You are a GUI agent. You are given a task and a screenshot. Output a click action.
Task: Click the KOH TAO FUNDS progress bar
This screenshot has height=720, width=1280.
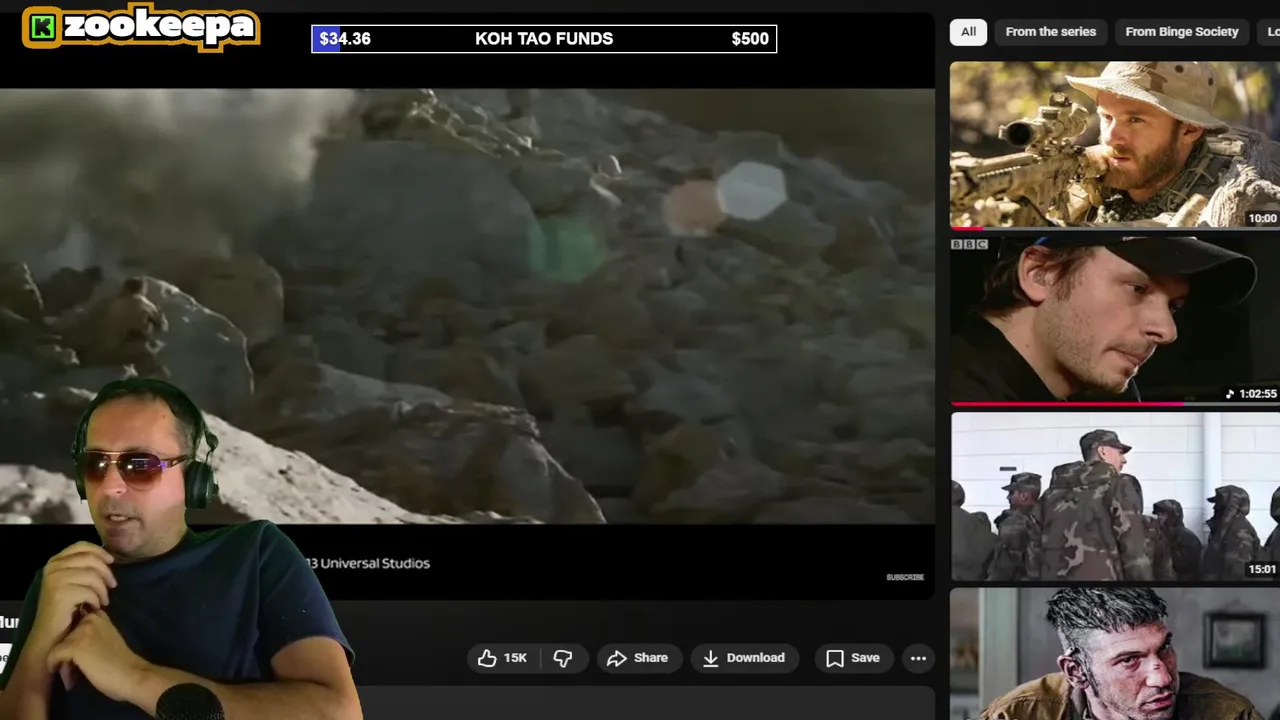pyautogui.click(x=544, y=39)
